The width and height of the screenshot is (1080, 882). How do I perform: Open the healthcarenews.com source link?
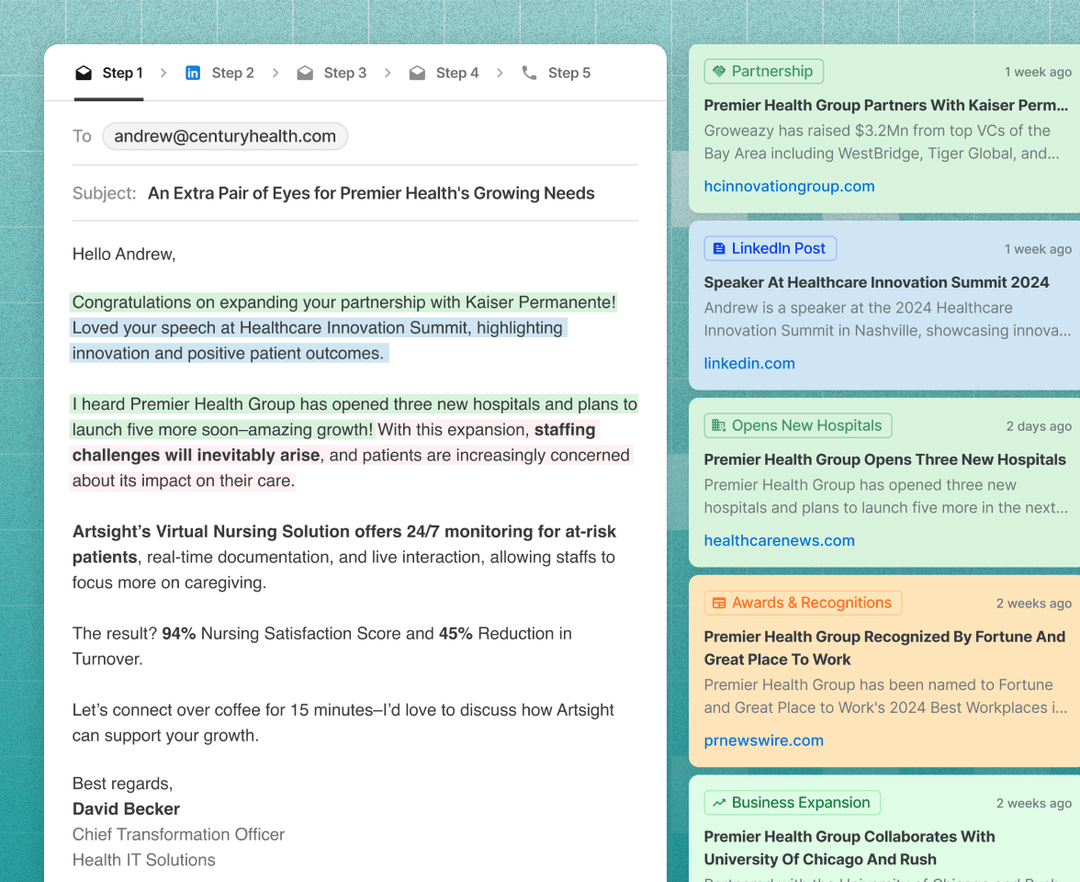point(779,541)
